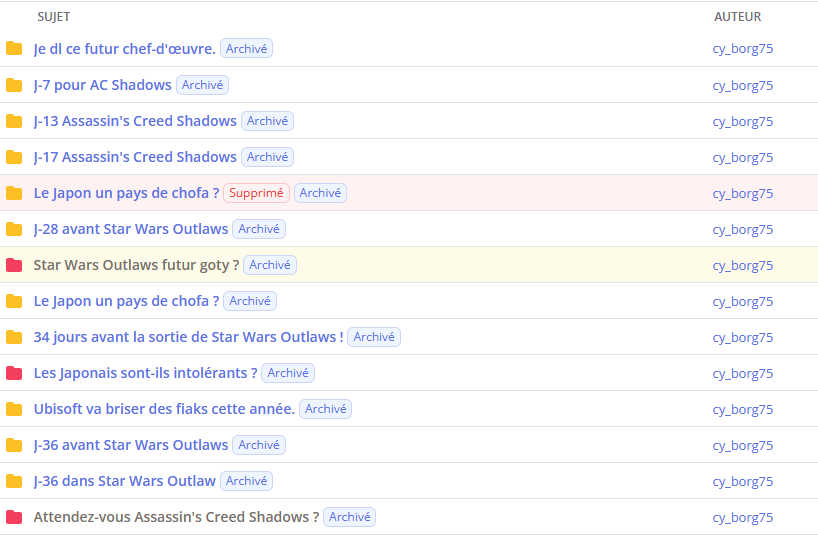
Task: Click the red folder icon beside "Attendez-vous Assassin's Creed Shadows ?"
Action: tap(14, 517)
